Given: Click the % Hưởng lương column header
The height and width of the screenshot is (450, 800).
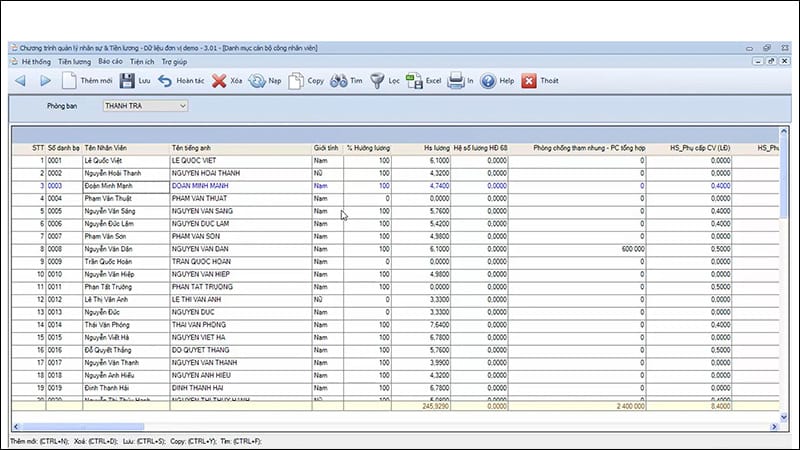Looking at the screenshot, I should click(x=368, y=148).
